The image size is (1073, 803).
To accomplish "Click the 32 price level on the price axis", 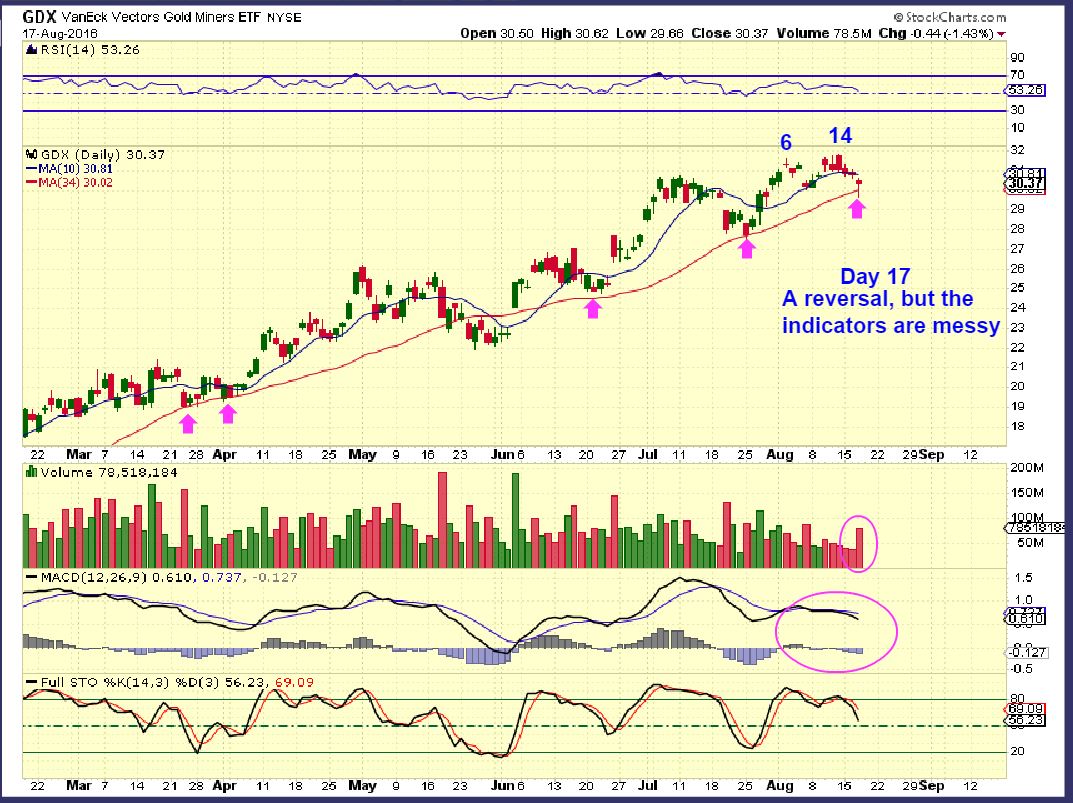I will pyautogui.click(x=1017, y=149).
